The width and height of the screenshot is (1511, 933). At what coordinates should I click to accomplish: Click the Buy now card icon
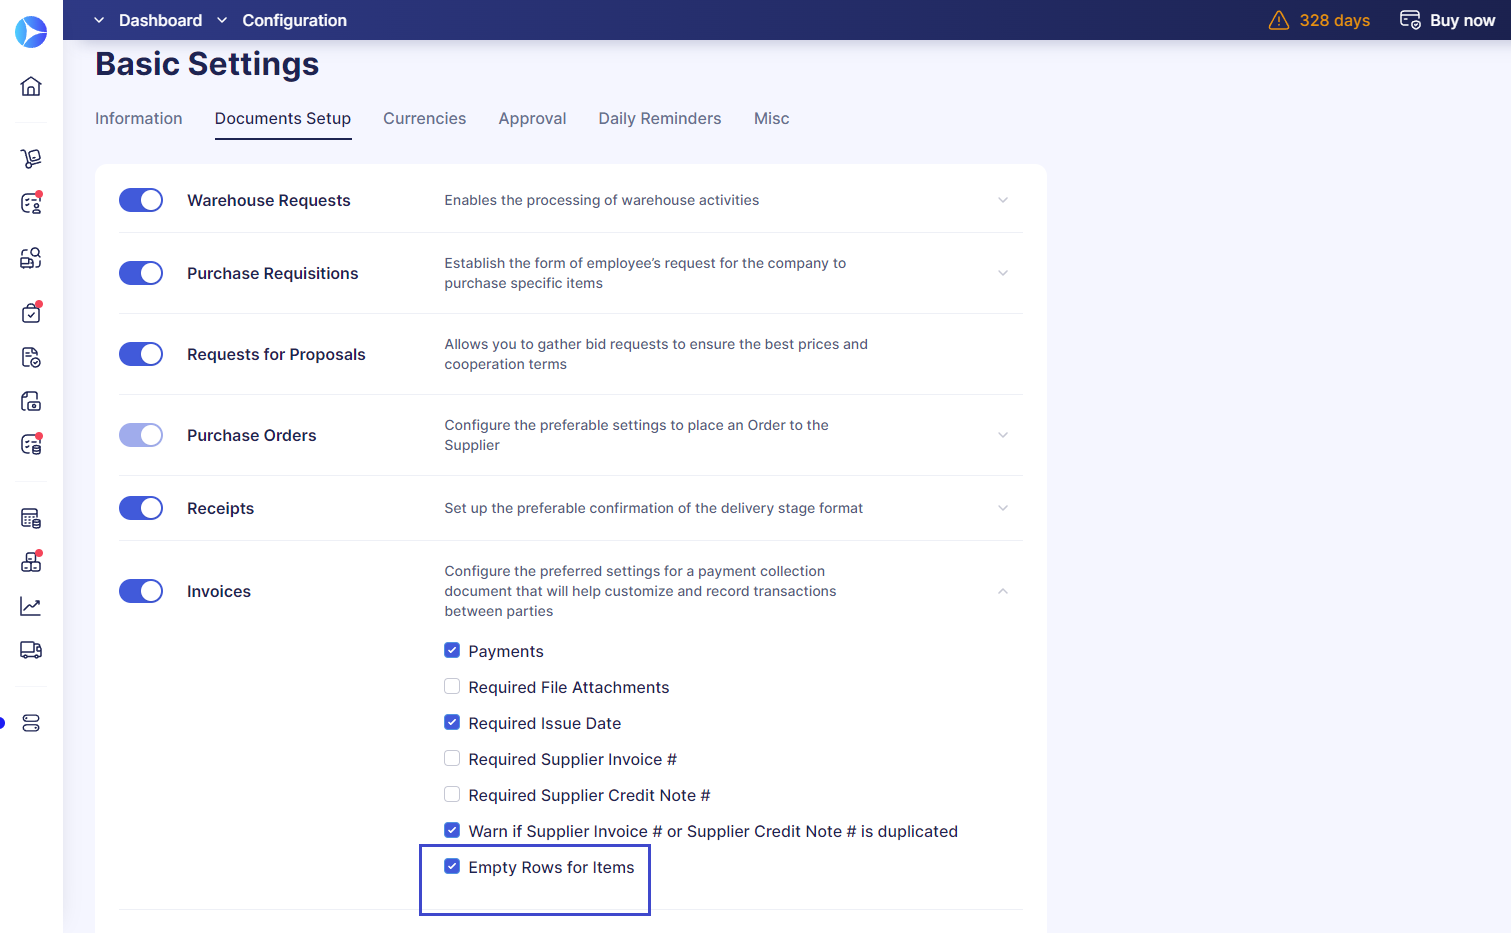tap(1410, 20)
